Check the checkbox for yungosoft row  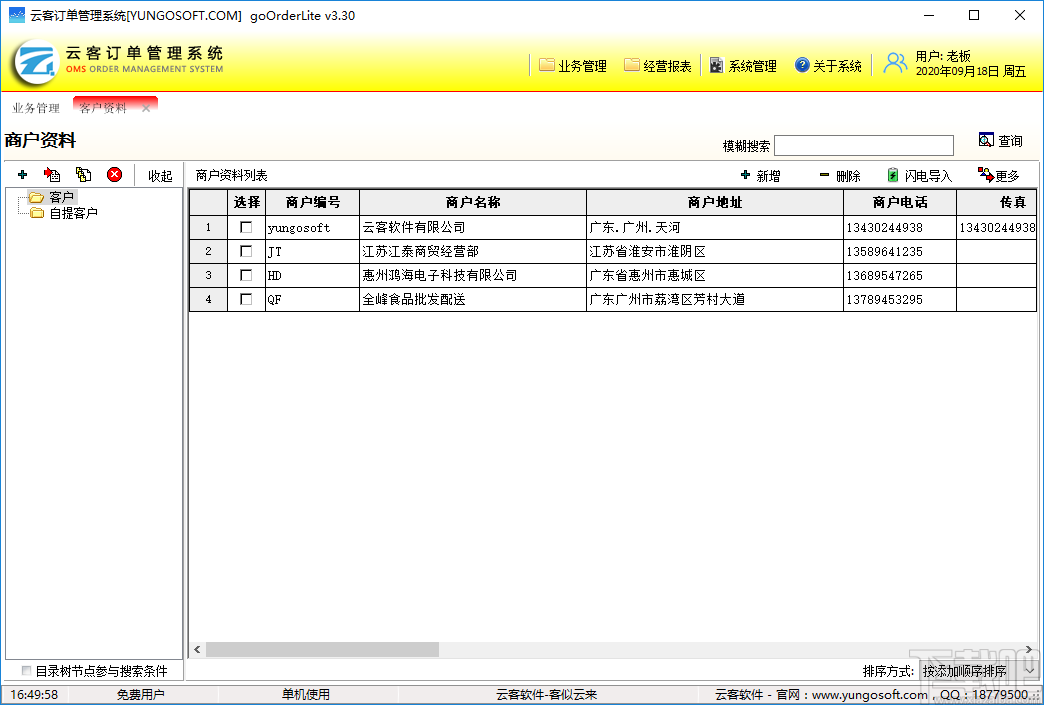coord(245,227)
